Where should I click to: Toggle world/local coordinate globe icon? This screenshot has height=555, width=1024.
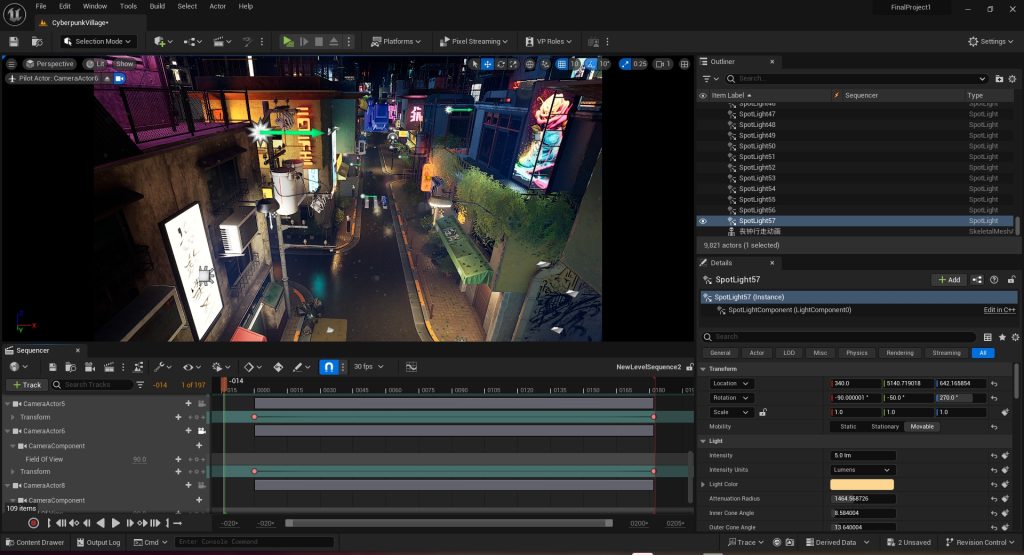click(530, 64)
